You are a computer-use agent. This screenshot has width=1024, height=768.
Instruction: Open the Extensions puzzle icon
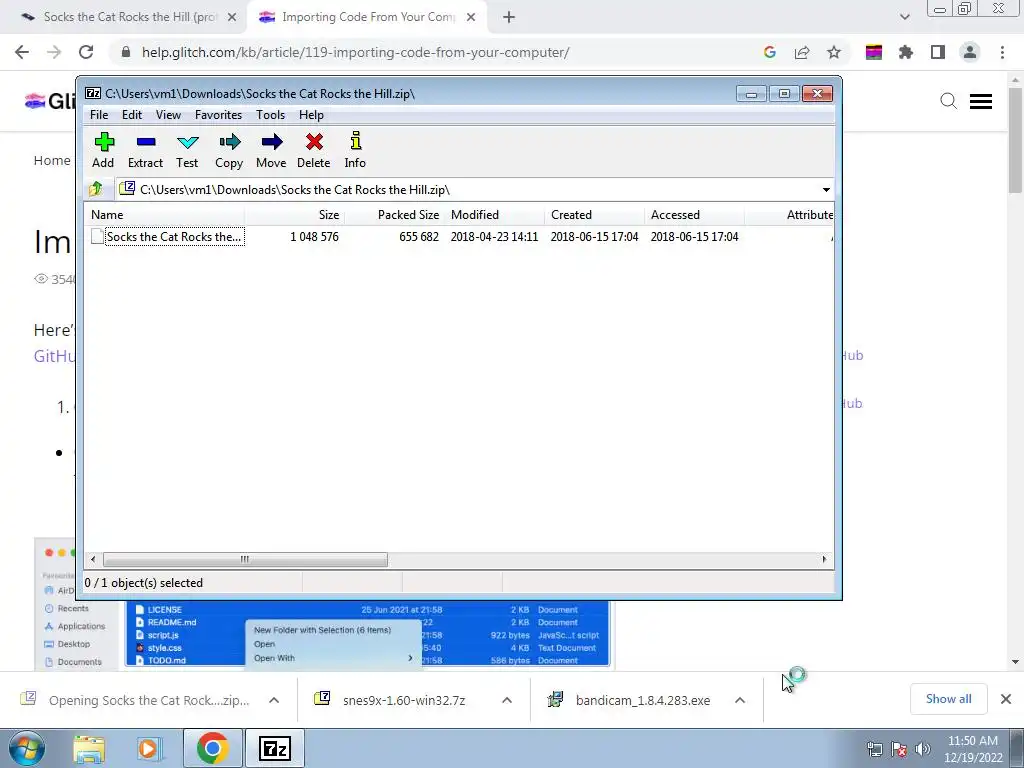(906, 52)
